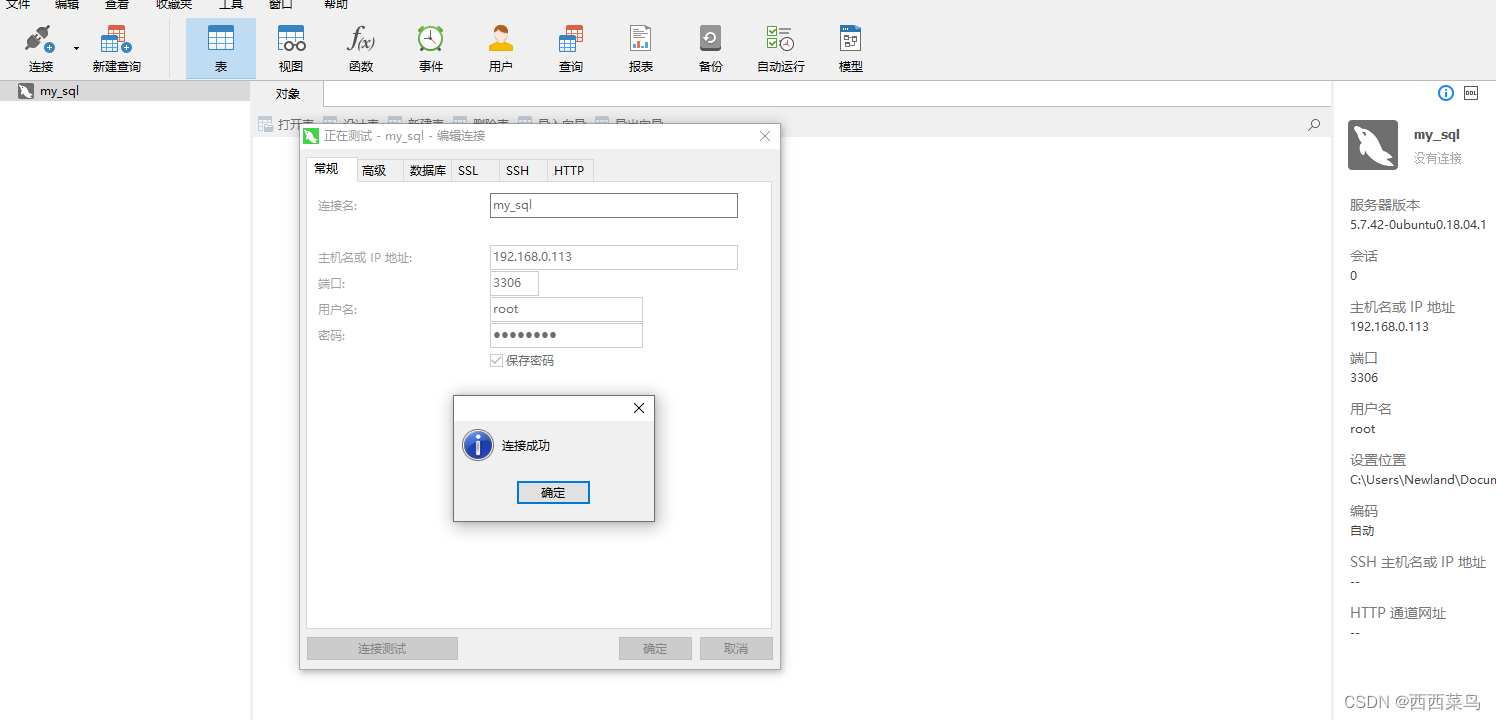Click the username field showing root
Screen dimensions: 1496x720
566,309
